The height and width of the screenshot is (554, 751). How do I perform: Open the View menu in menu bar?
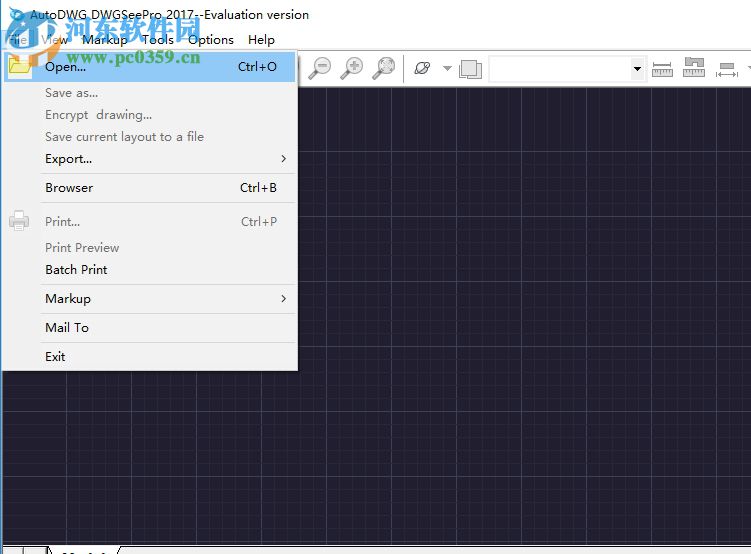54,40
